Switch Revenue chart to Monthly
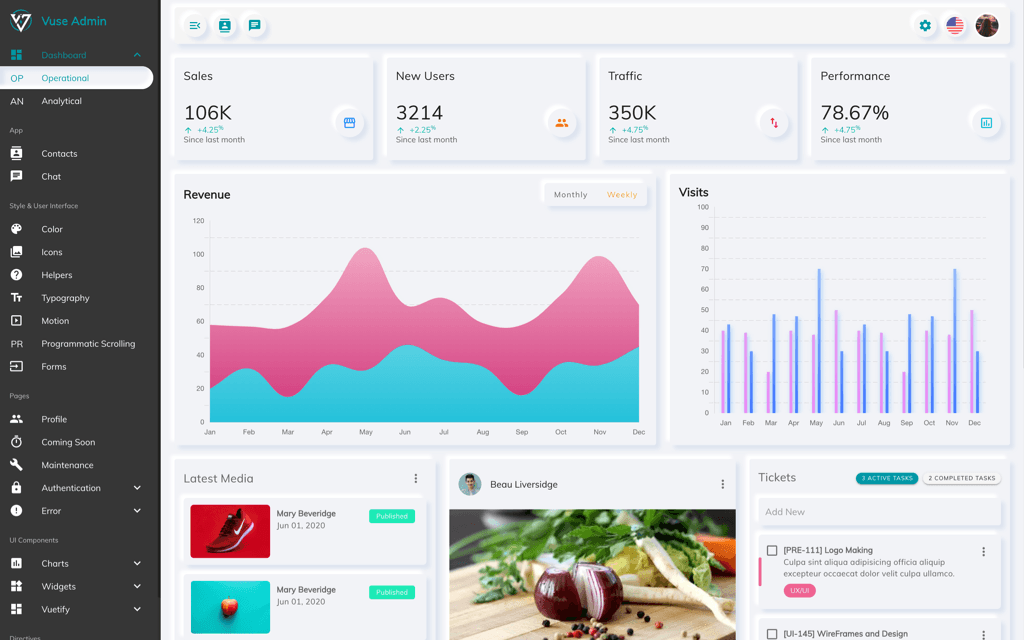1024x640 pixels. coord(571,195)
